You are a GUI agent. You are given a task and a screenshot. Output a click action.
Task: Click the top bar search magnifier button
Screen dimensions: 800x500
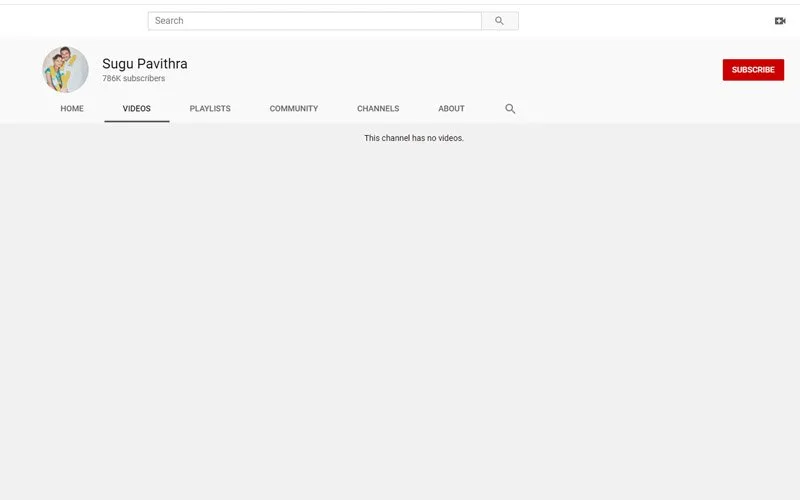[x=500, y=21]
